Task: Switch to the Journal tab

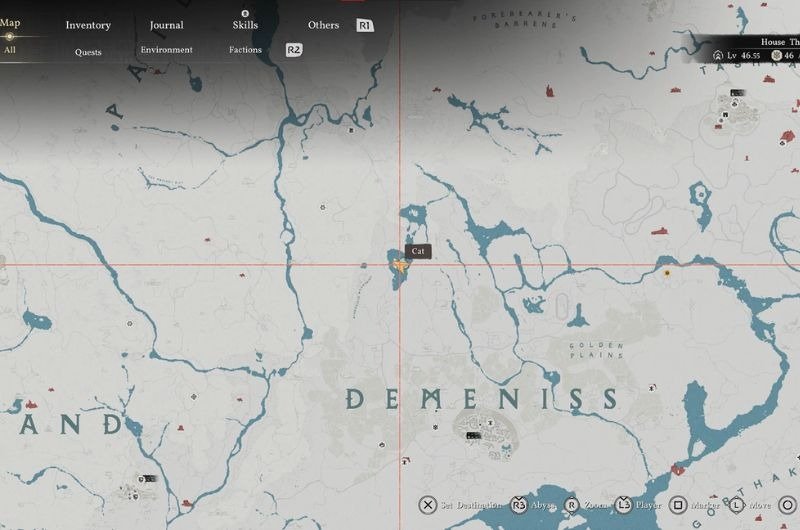Action: (x=166, y=25)
